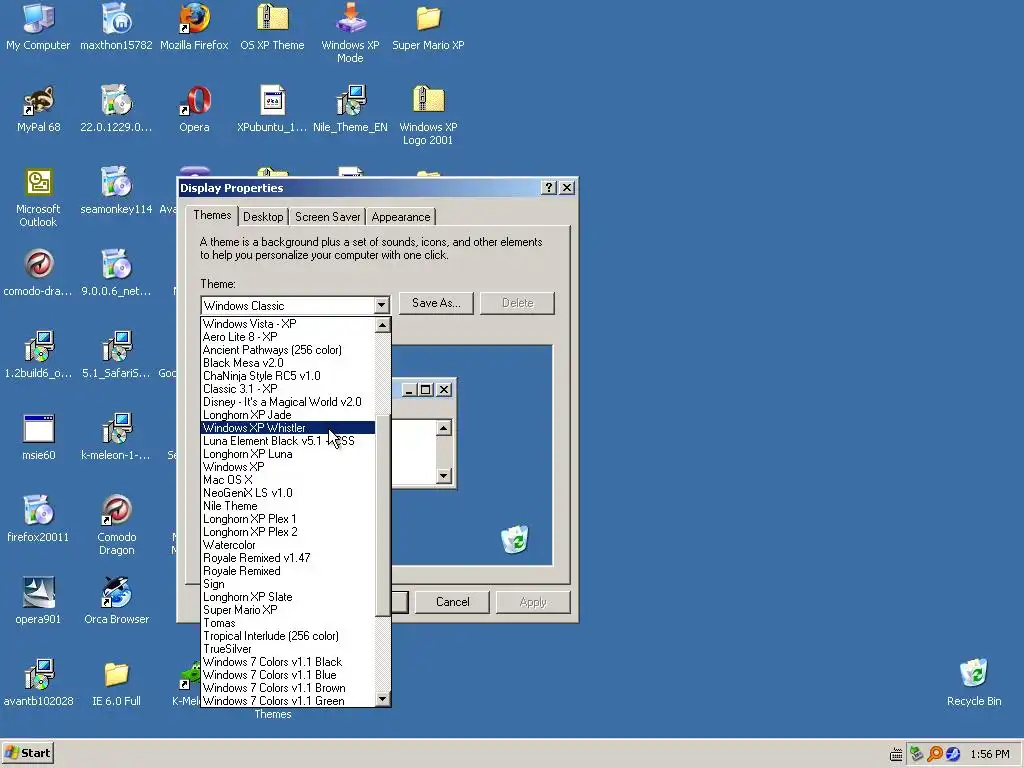Choose Nile Theme from list
1024x768 pixels.
(x=288, y=506)
